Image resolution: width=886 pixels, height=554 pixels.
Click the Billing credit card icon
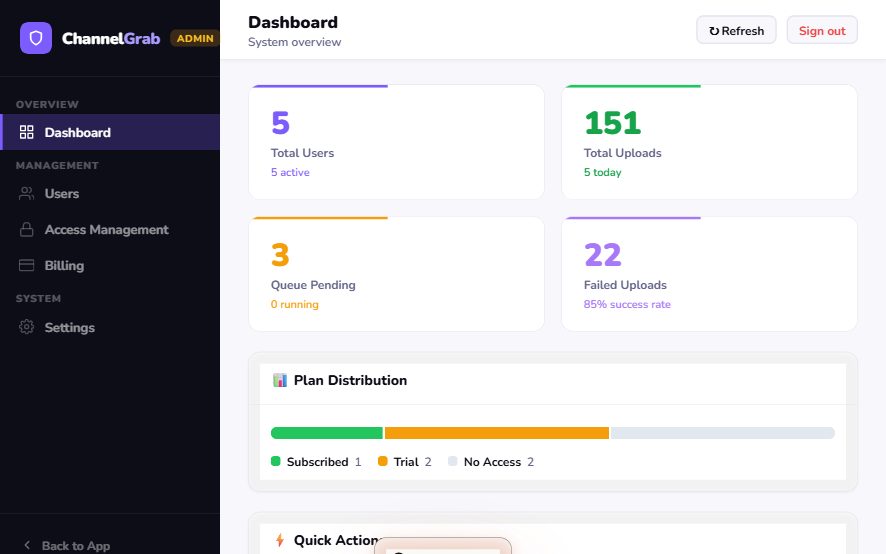(x=27, y=265)
